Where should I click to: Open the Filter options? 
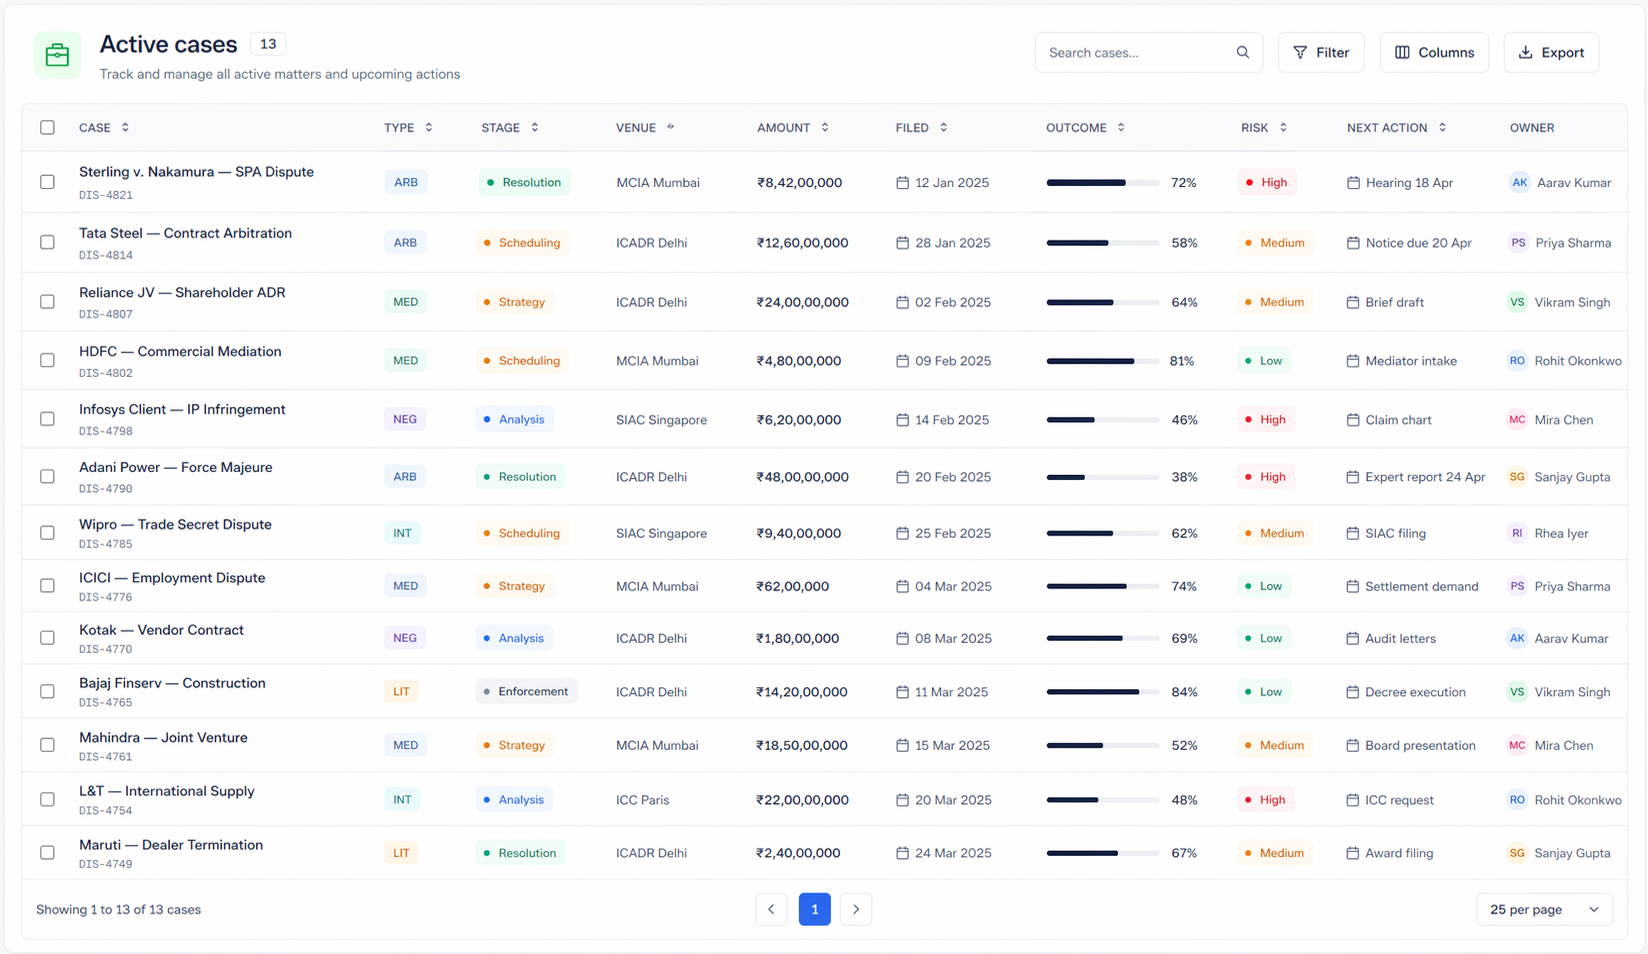coord(1321,52)
